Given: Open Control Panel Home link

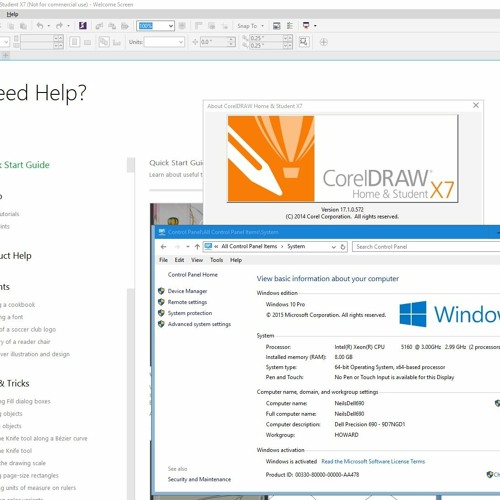Looking at the screenshot, I should coord(193,275).
